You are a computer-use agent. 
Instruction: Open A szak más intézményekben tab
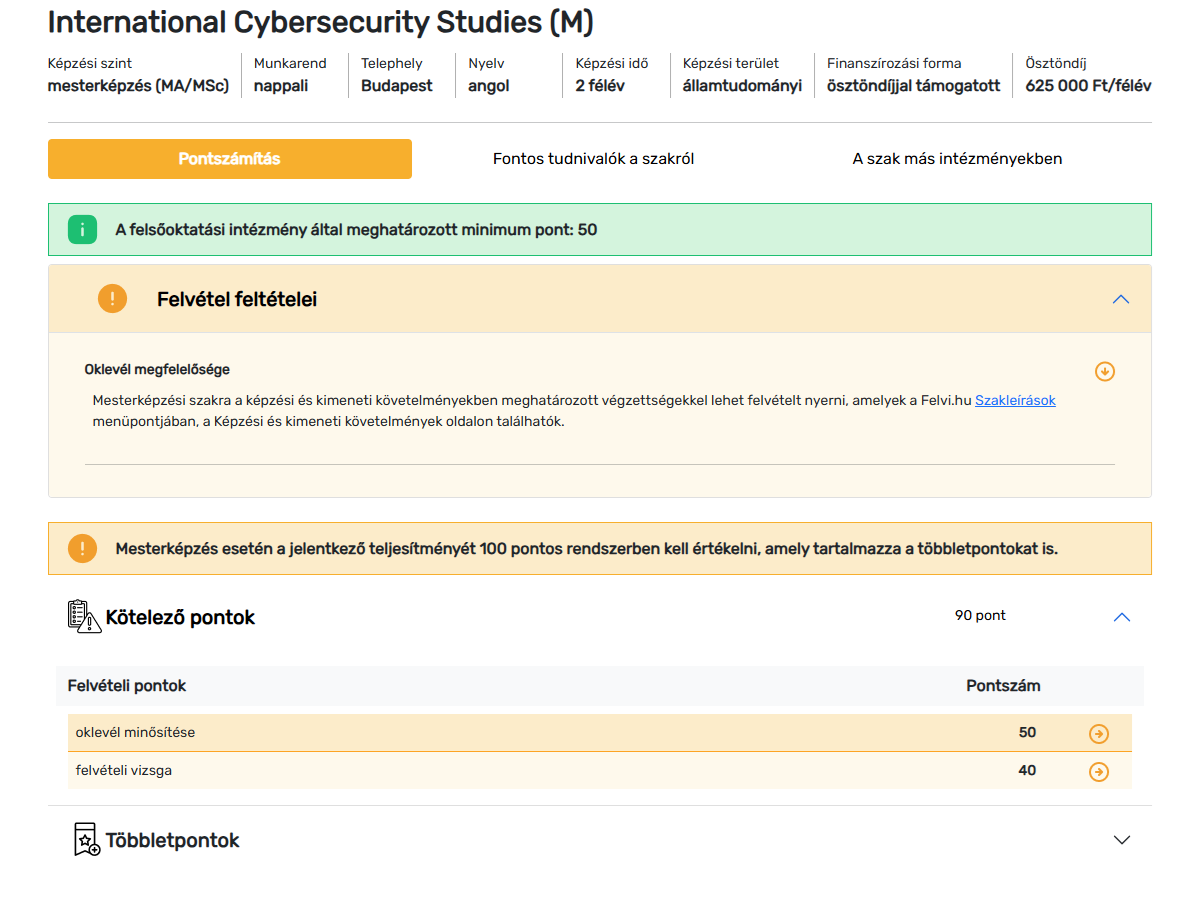[x=956, y=159]
